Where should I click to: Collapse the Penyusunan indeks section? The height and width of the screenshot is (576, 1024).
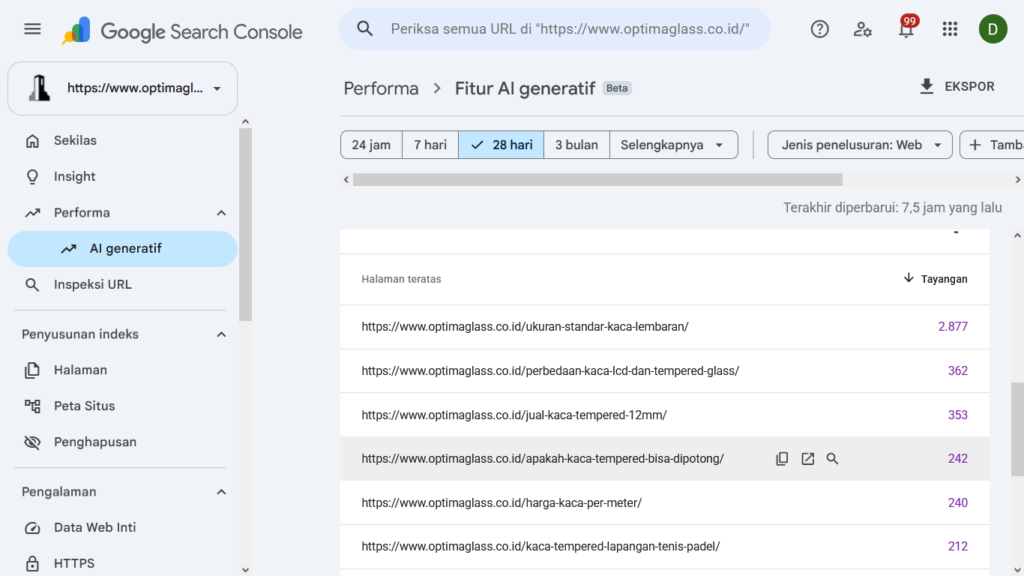pos(221,334)
